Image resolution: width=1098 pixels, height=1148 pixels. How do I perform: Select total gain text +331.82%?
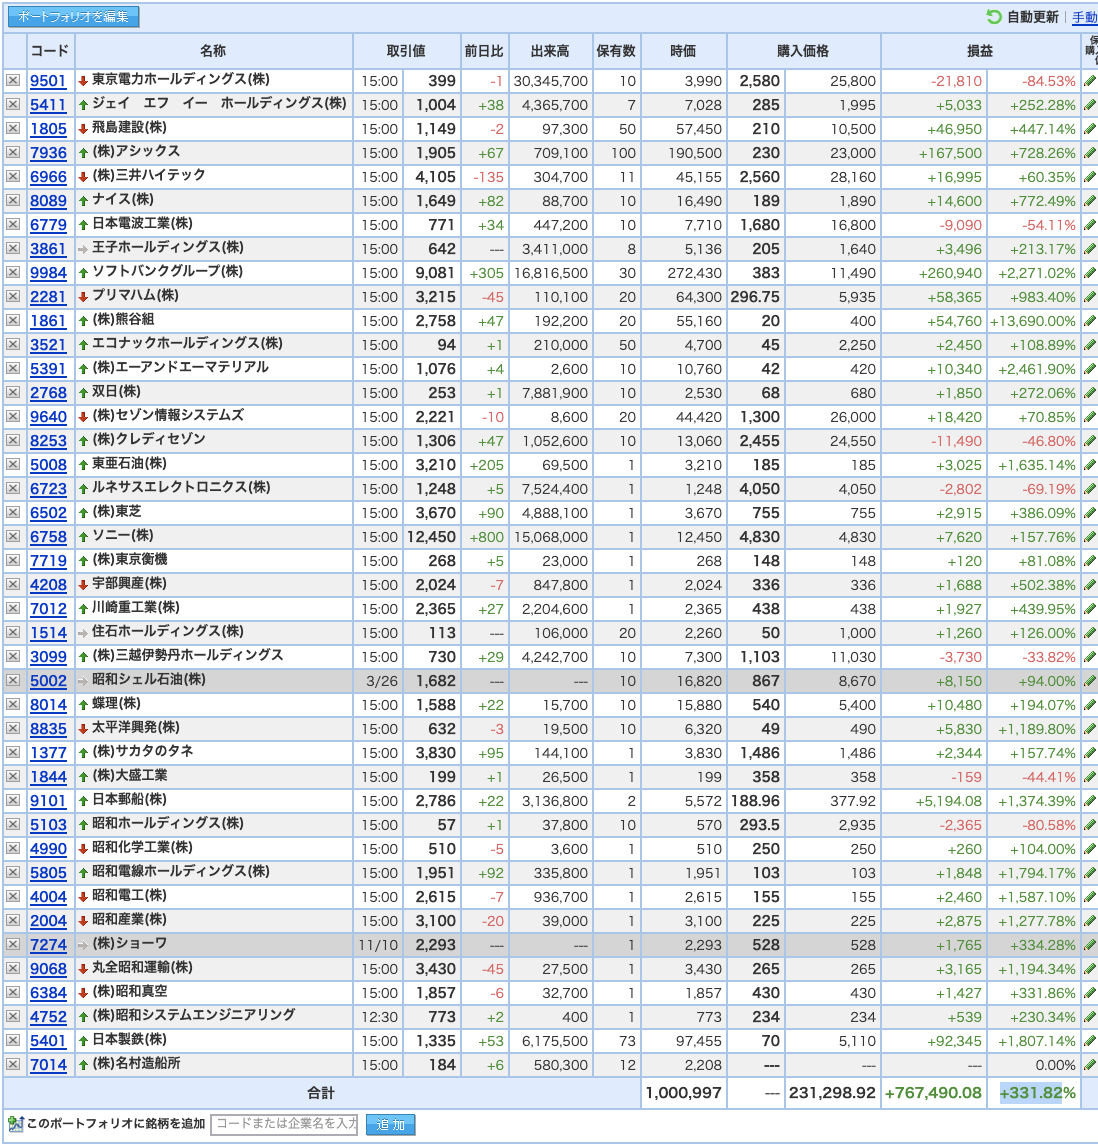point(1037,1093)
